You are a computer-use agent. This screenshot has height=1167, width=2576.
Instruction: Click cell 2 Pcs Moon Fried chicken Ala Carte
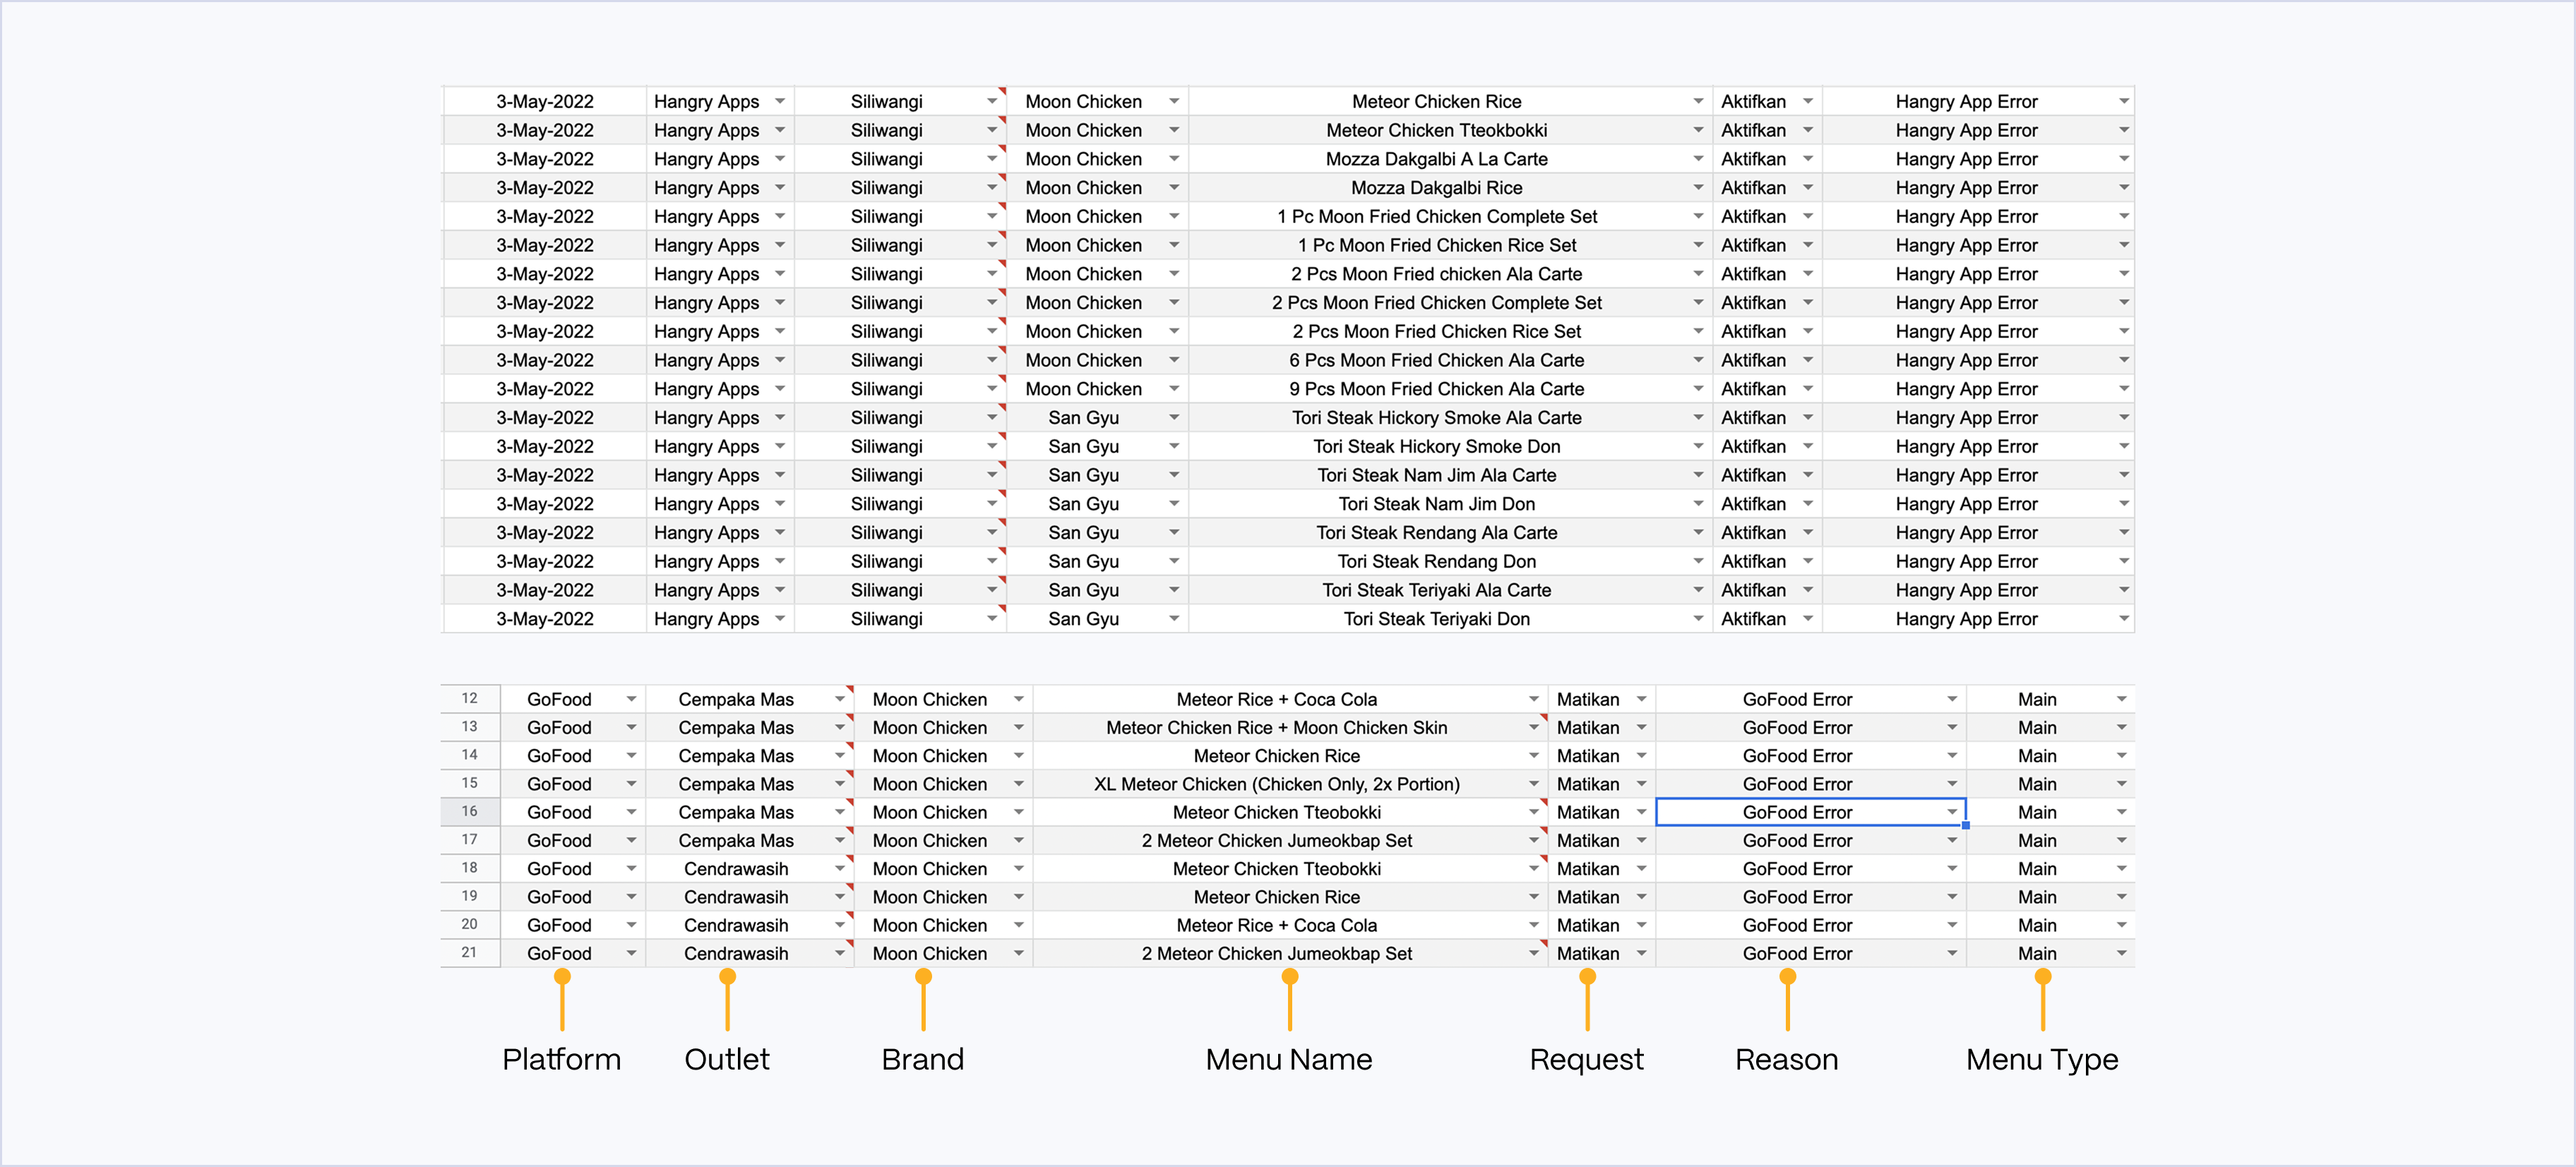1450,274
